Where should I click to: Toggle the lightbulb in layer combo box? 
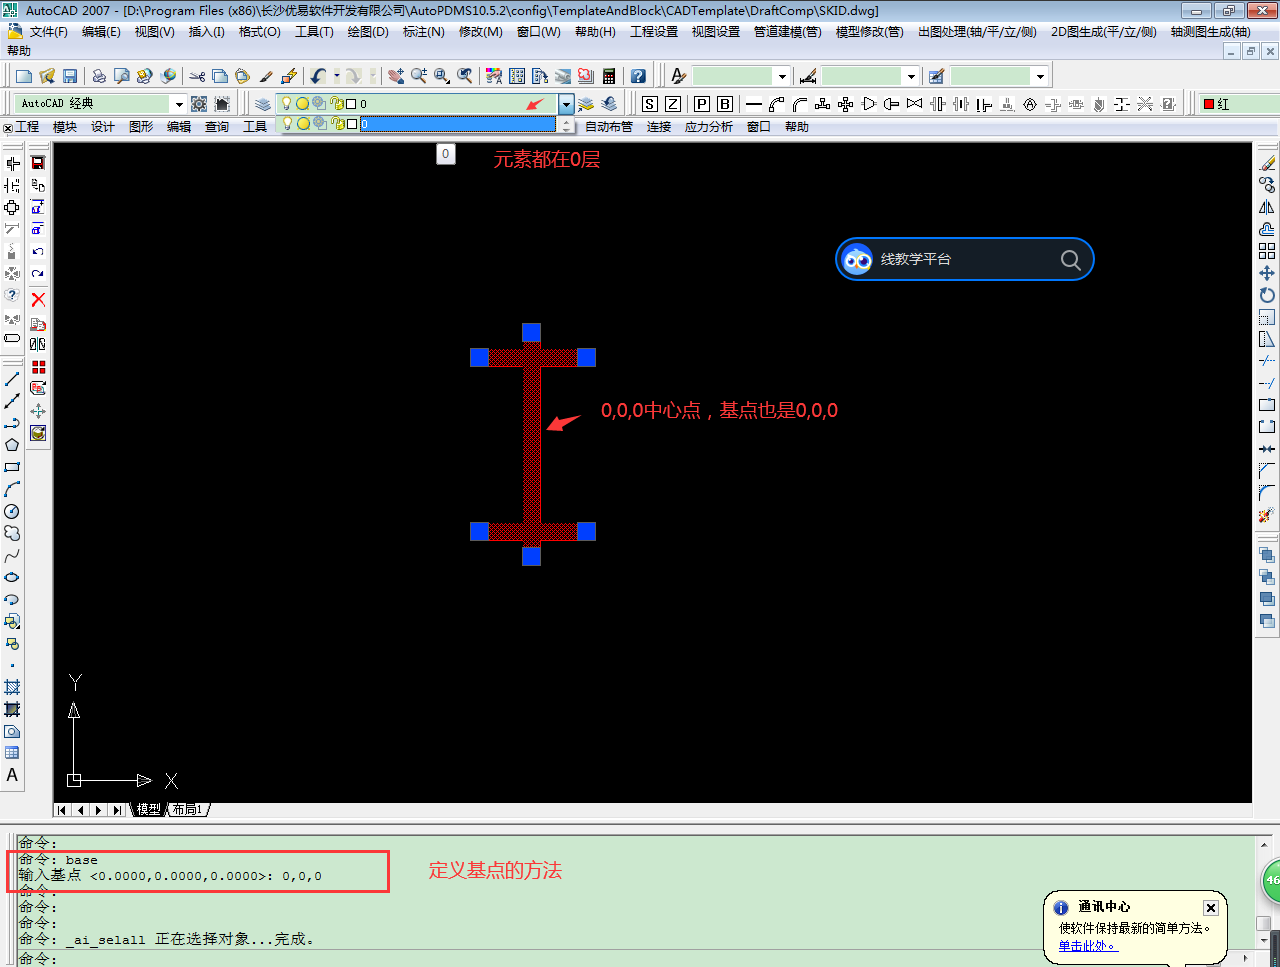pyautogui.click(x=287, y=104)
